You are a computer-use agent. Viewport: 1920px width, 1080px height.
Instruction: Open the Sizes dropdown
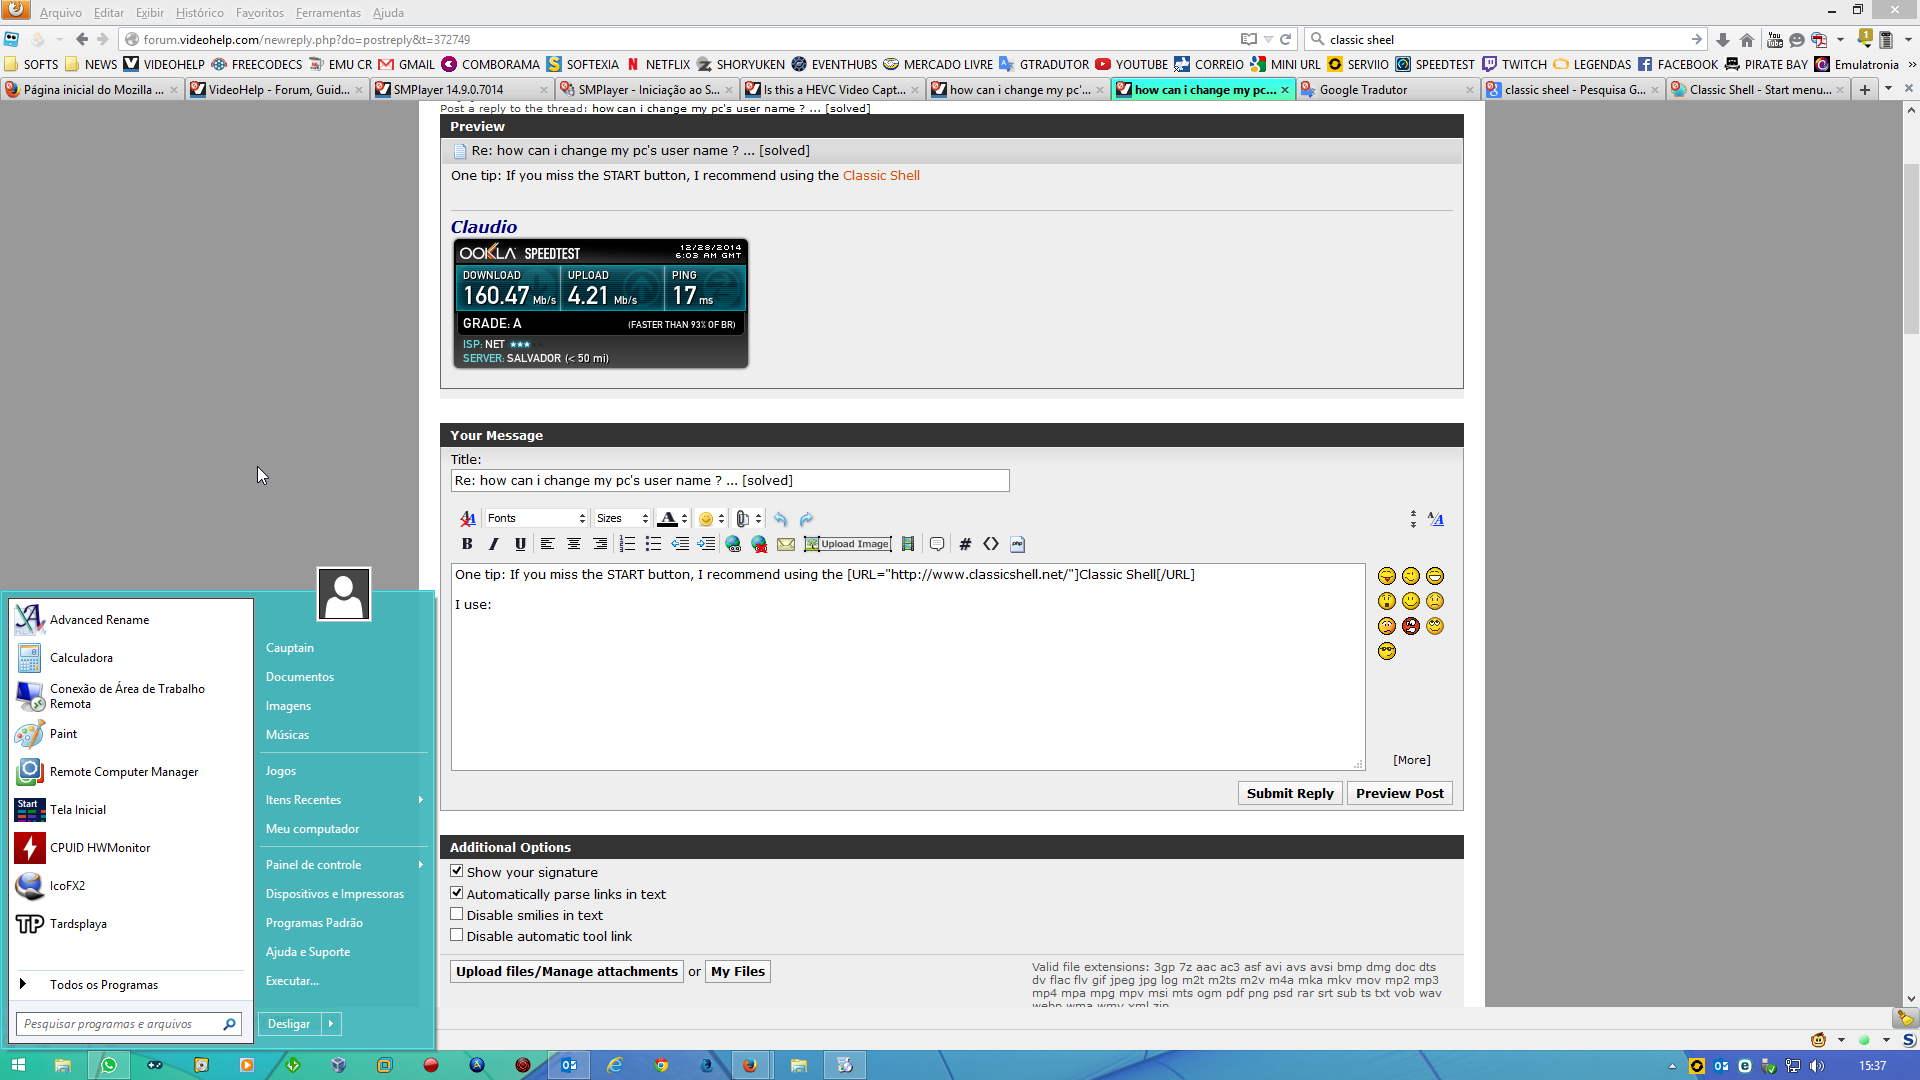point(622,518)
